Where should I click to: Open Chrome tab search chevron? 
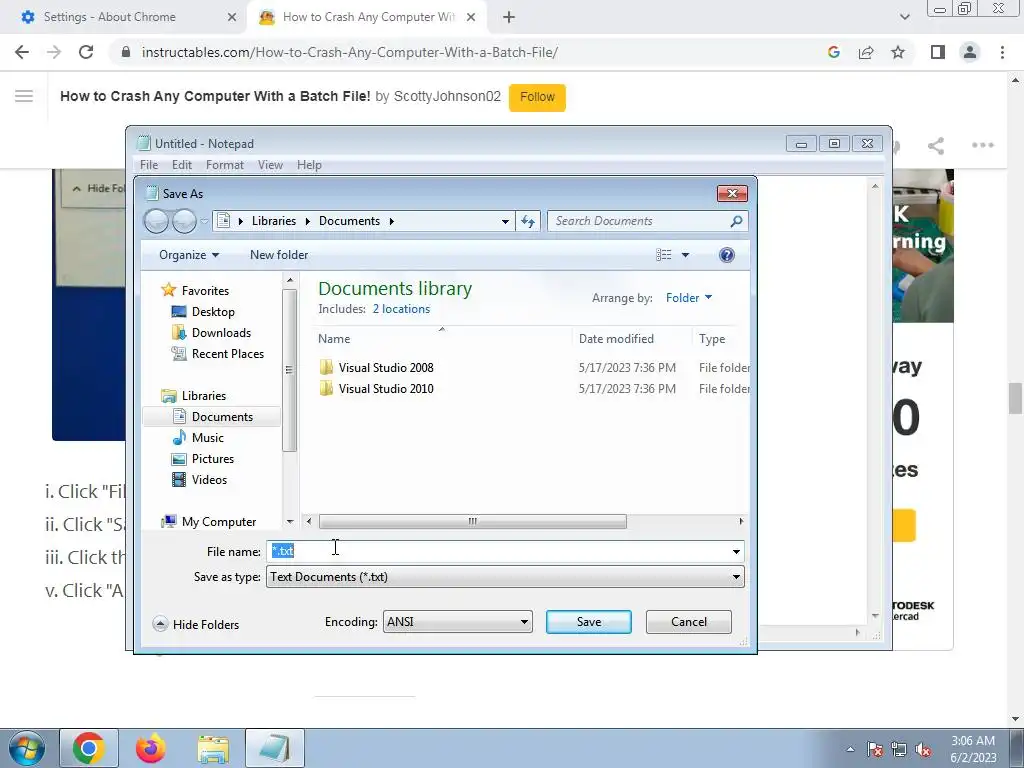(904, 17)
